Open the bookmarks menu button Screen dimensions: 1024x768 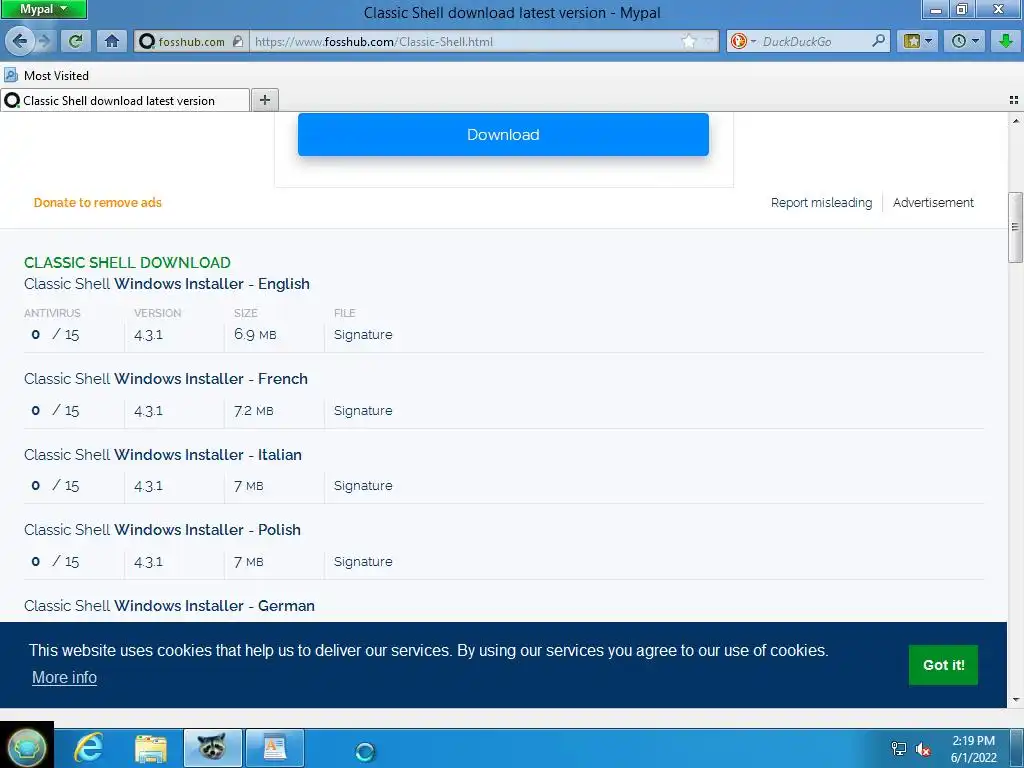918,41
